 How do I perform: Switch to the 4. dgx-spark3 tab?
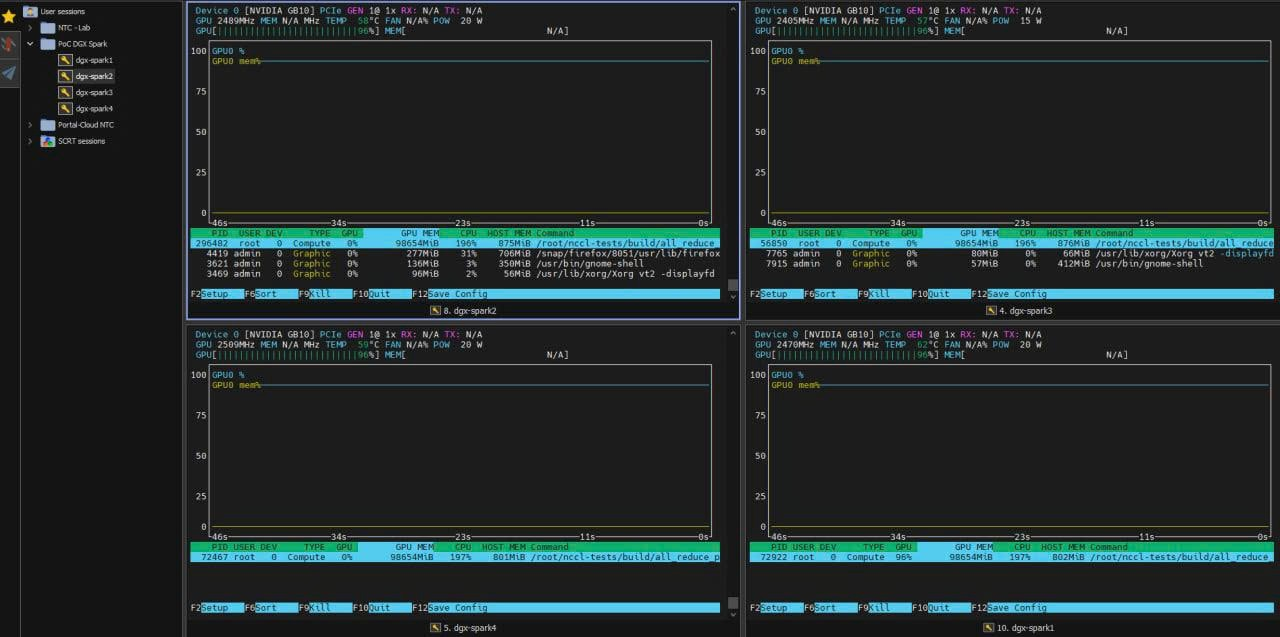pyautogui.click(x=1020, y=310)
